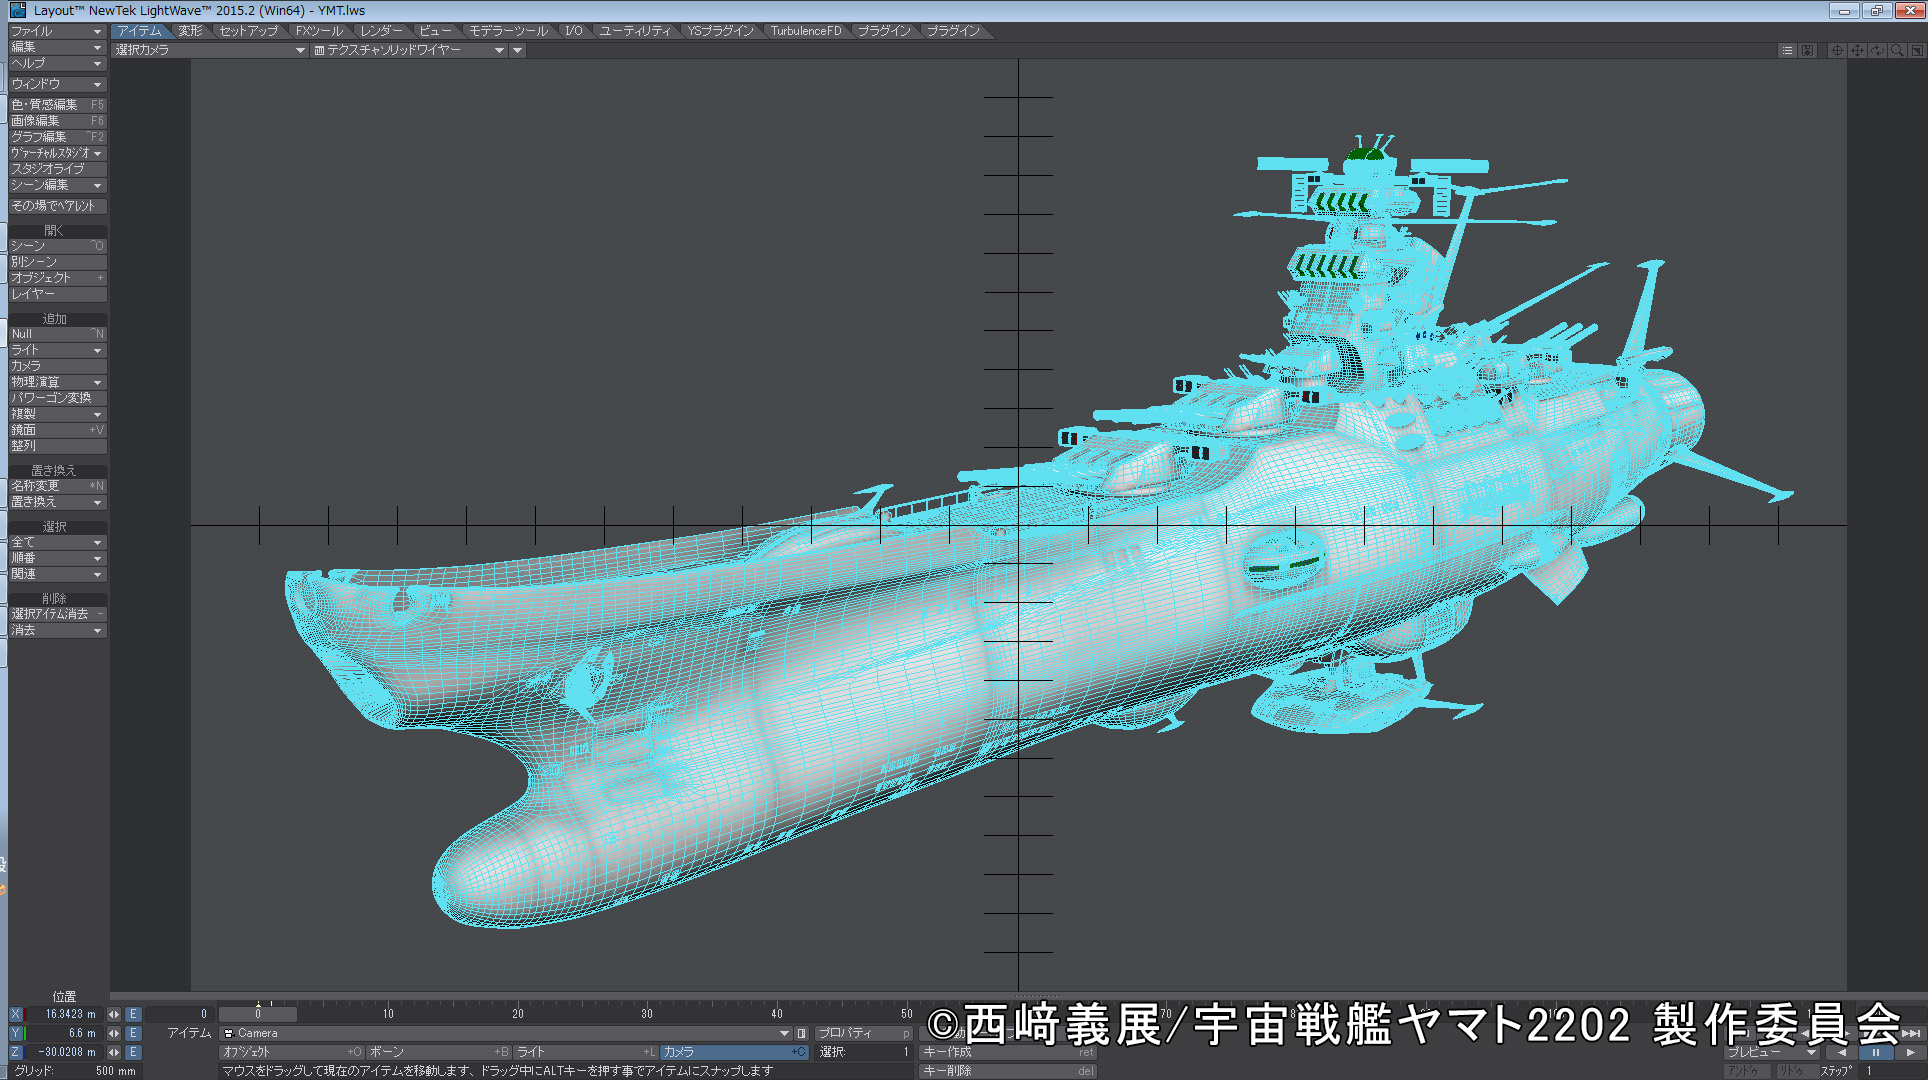The height and width of the screenshot is (1080, 1928).
Task: Click the 名称変更 rename button
Action: 57,486
